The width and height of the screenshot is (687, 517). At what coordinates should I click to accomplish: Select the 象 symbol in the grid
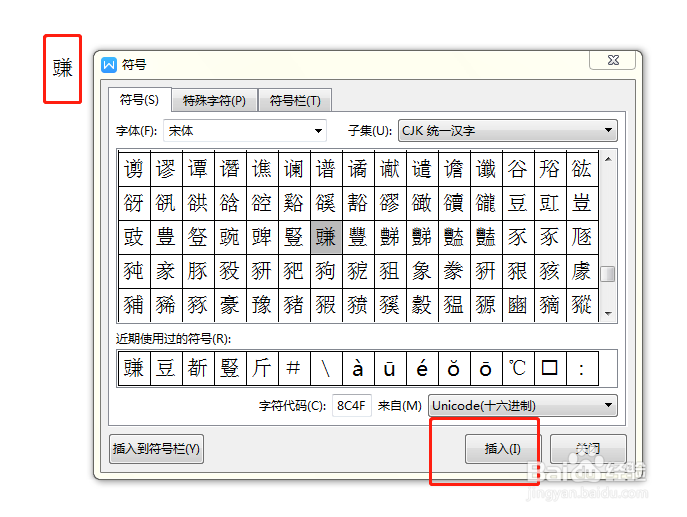pos(422,271)
